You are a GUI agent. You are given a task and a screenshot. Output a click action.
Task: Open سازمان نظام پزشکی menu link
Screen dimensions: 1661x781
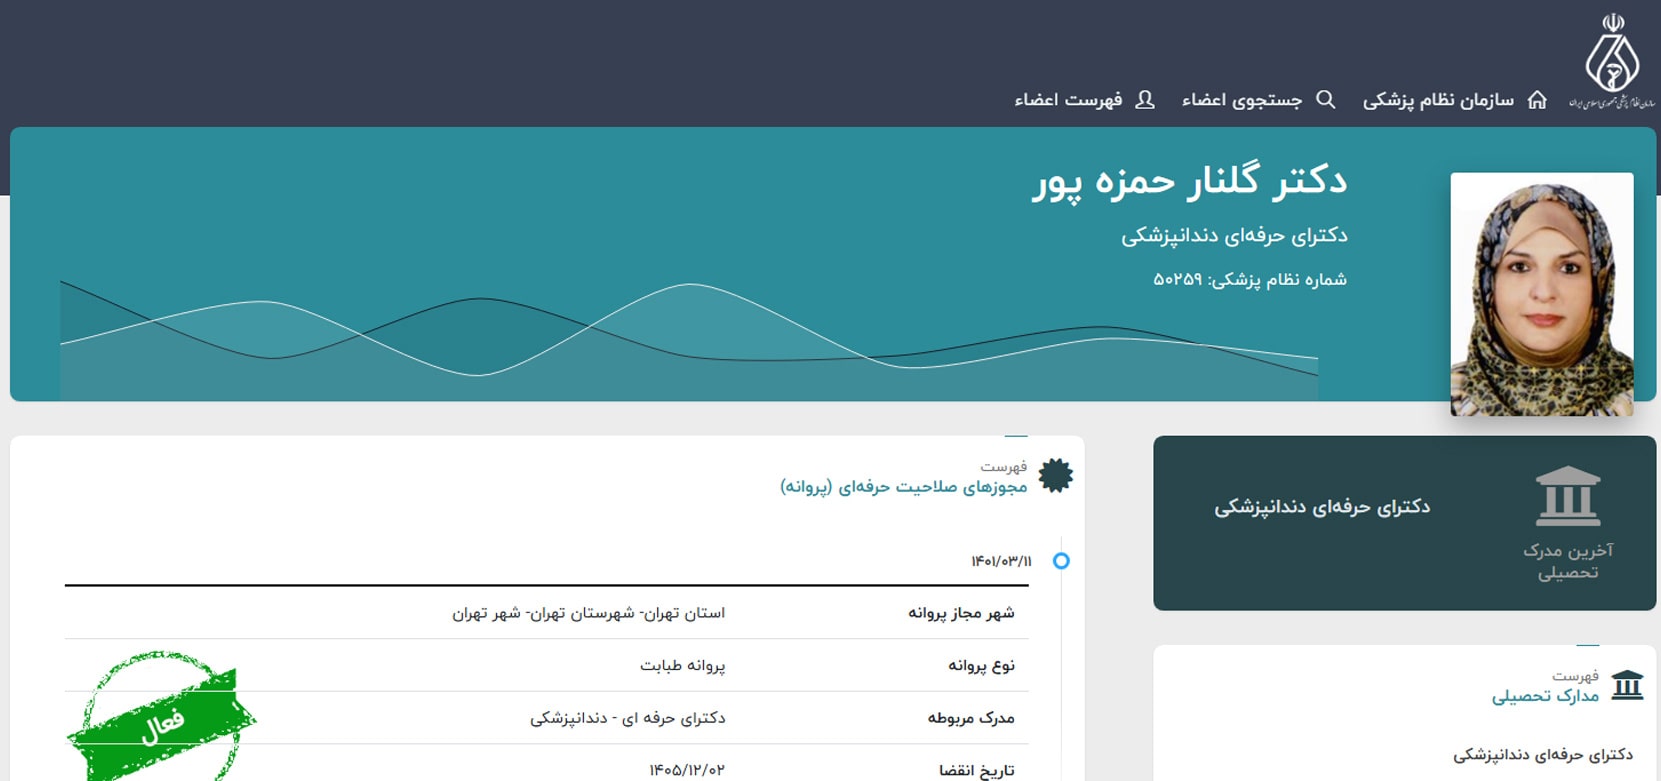pos(1438,100)
